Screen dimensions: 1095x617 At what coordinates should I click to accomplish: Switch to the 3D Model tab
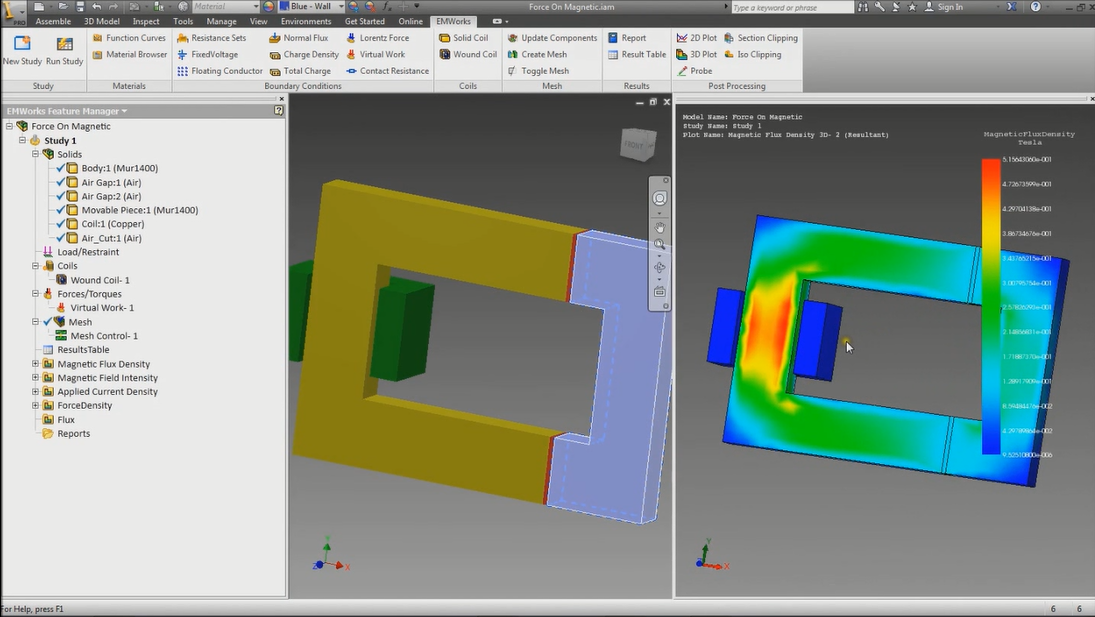(102, 22)
